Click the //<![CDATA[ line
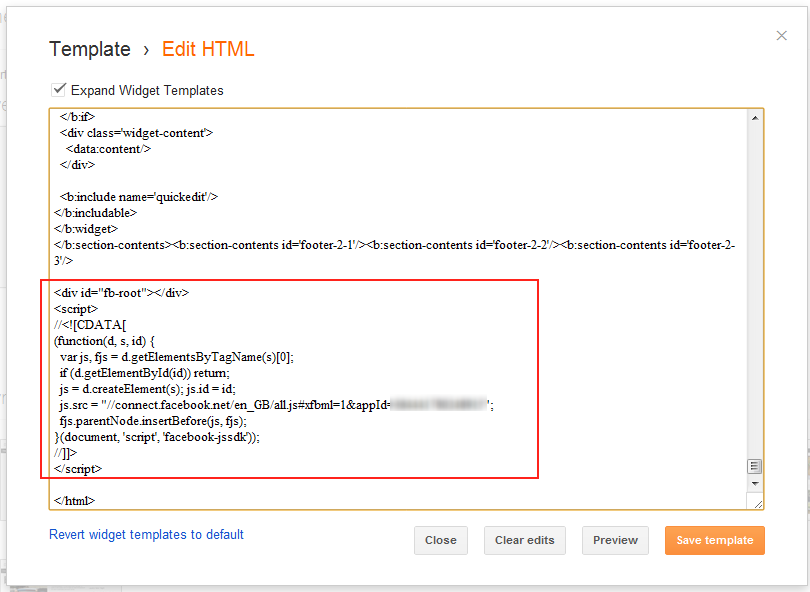 click(x=90, y=325)
